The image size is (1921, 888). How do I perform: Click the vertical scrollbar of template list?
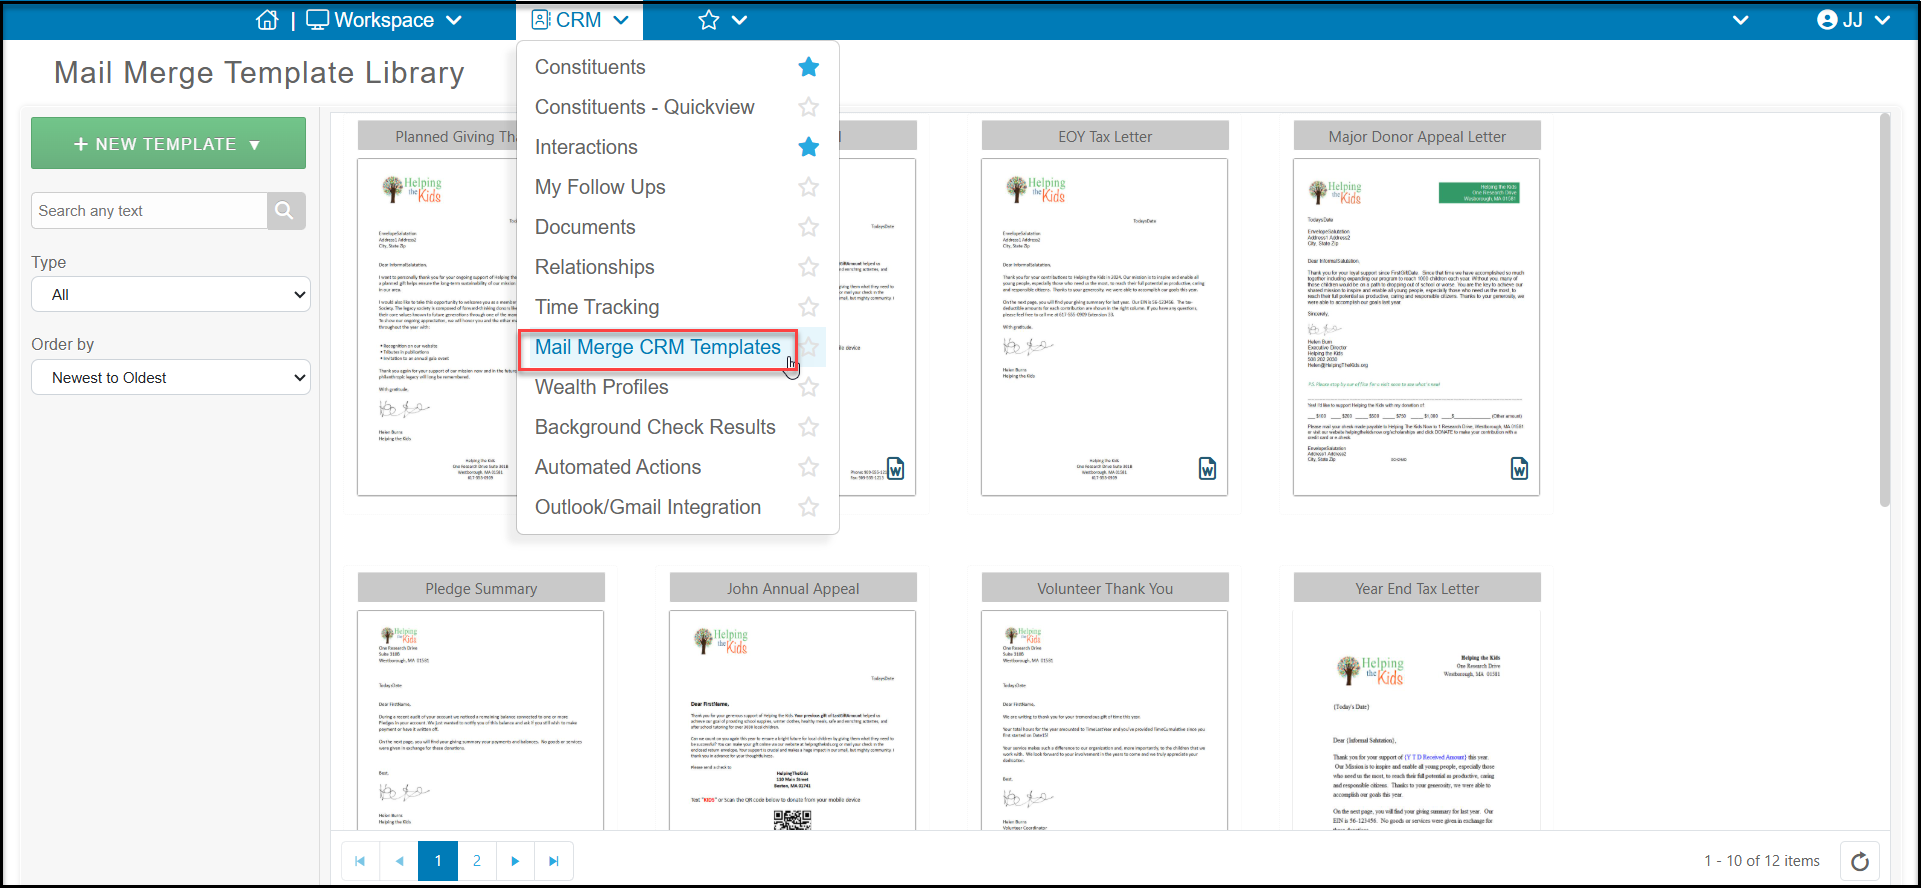click(x=1885, y=310)
